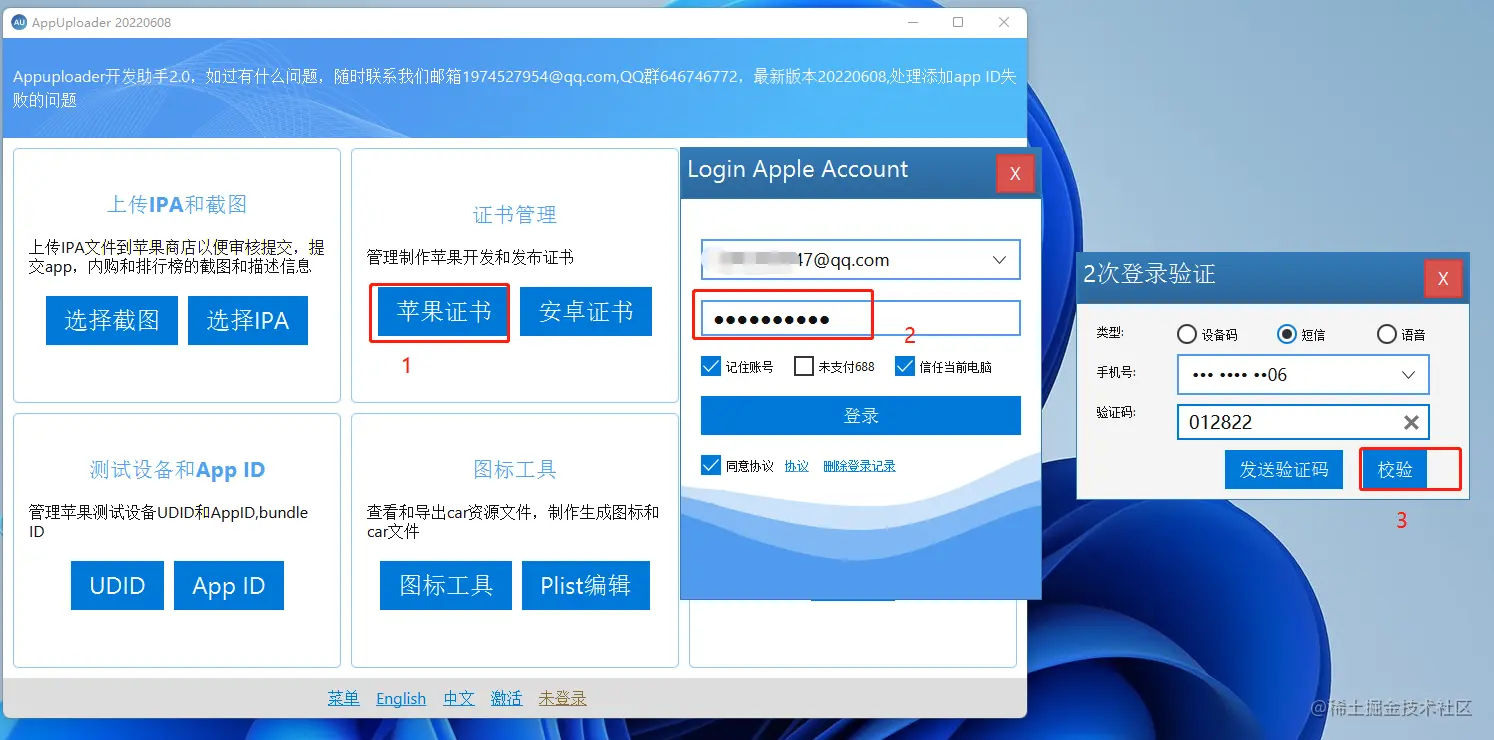Enable the 未支付688 checkbox

coord(803,366)
